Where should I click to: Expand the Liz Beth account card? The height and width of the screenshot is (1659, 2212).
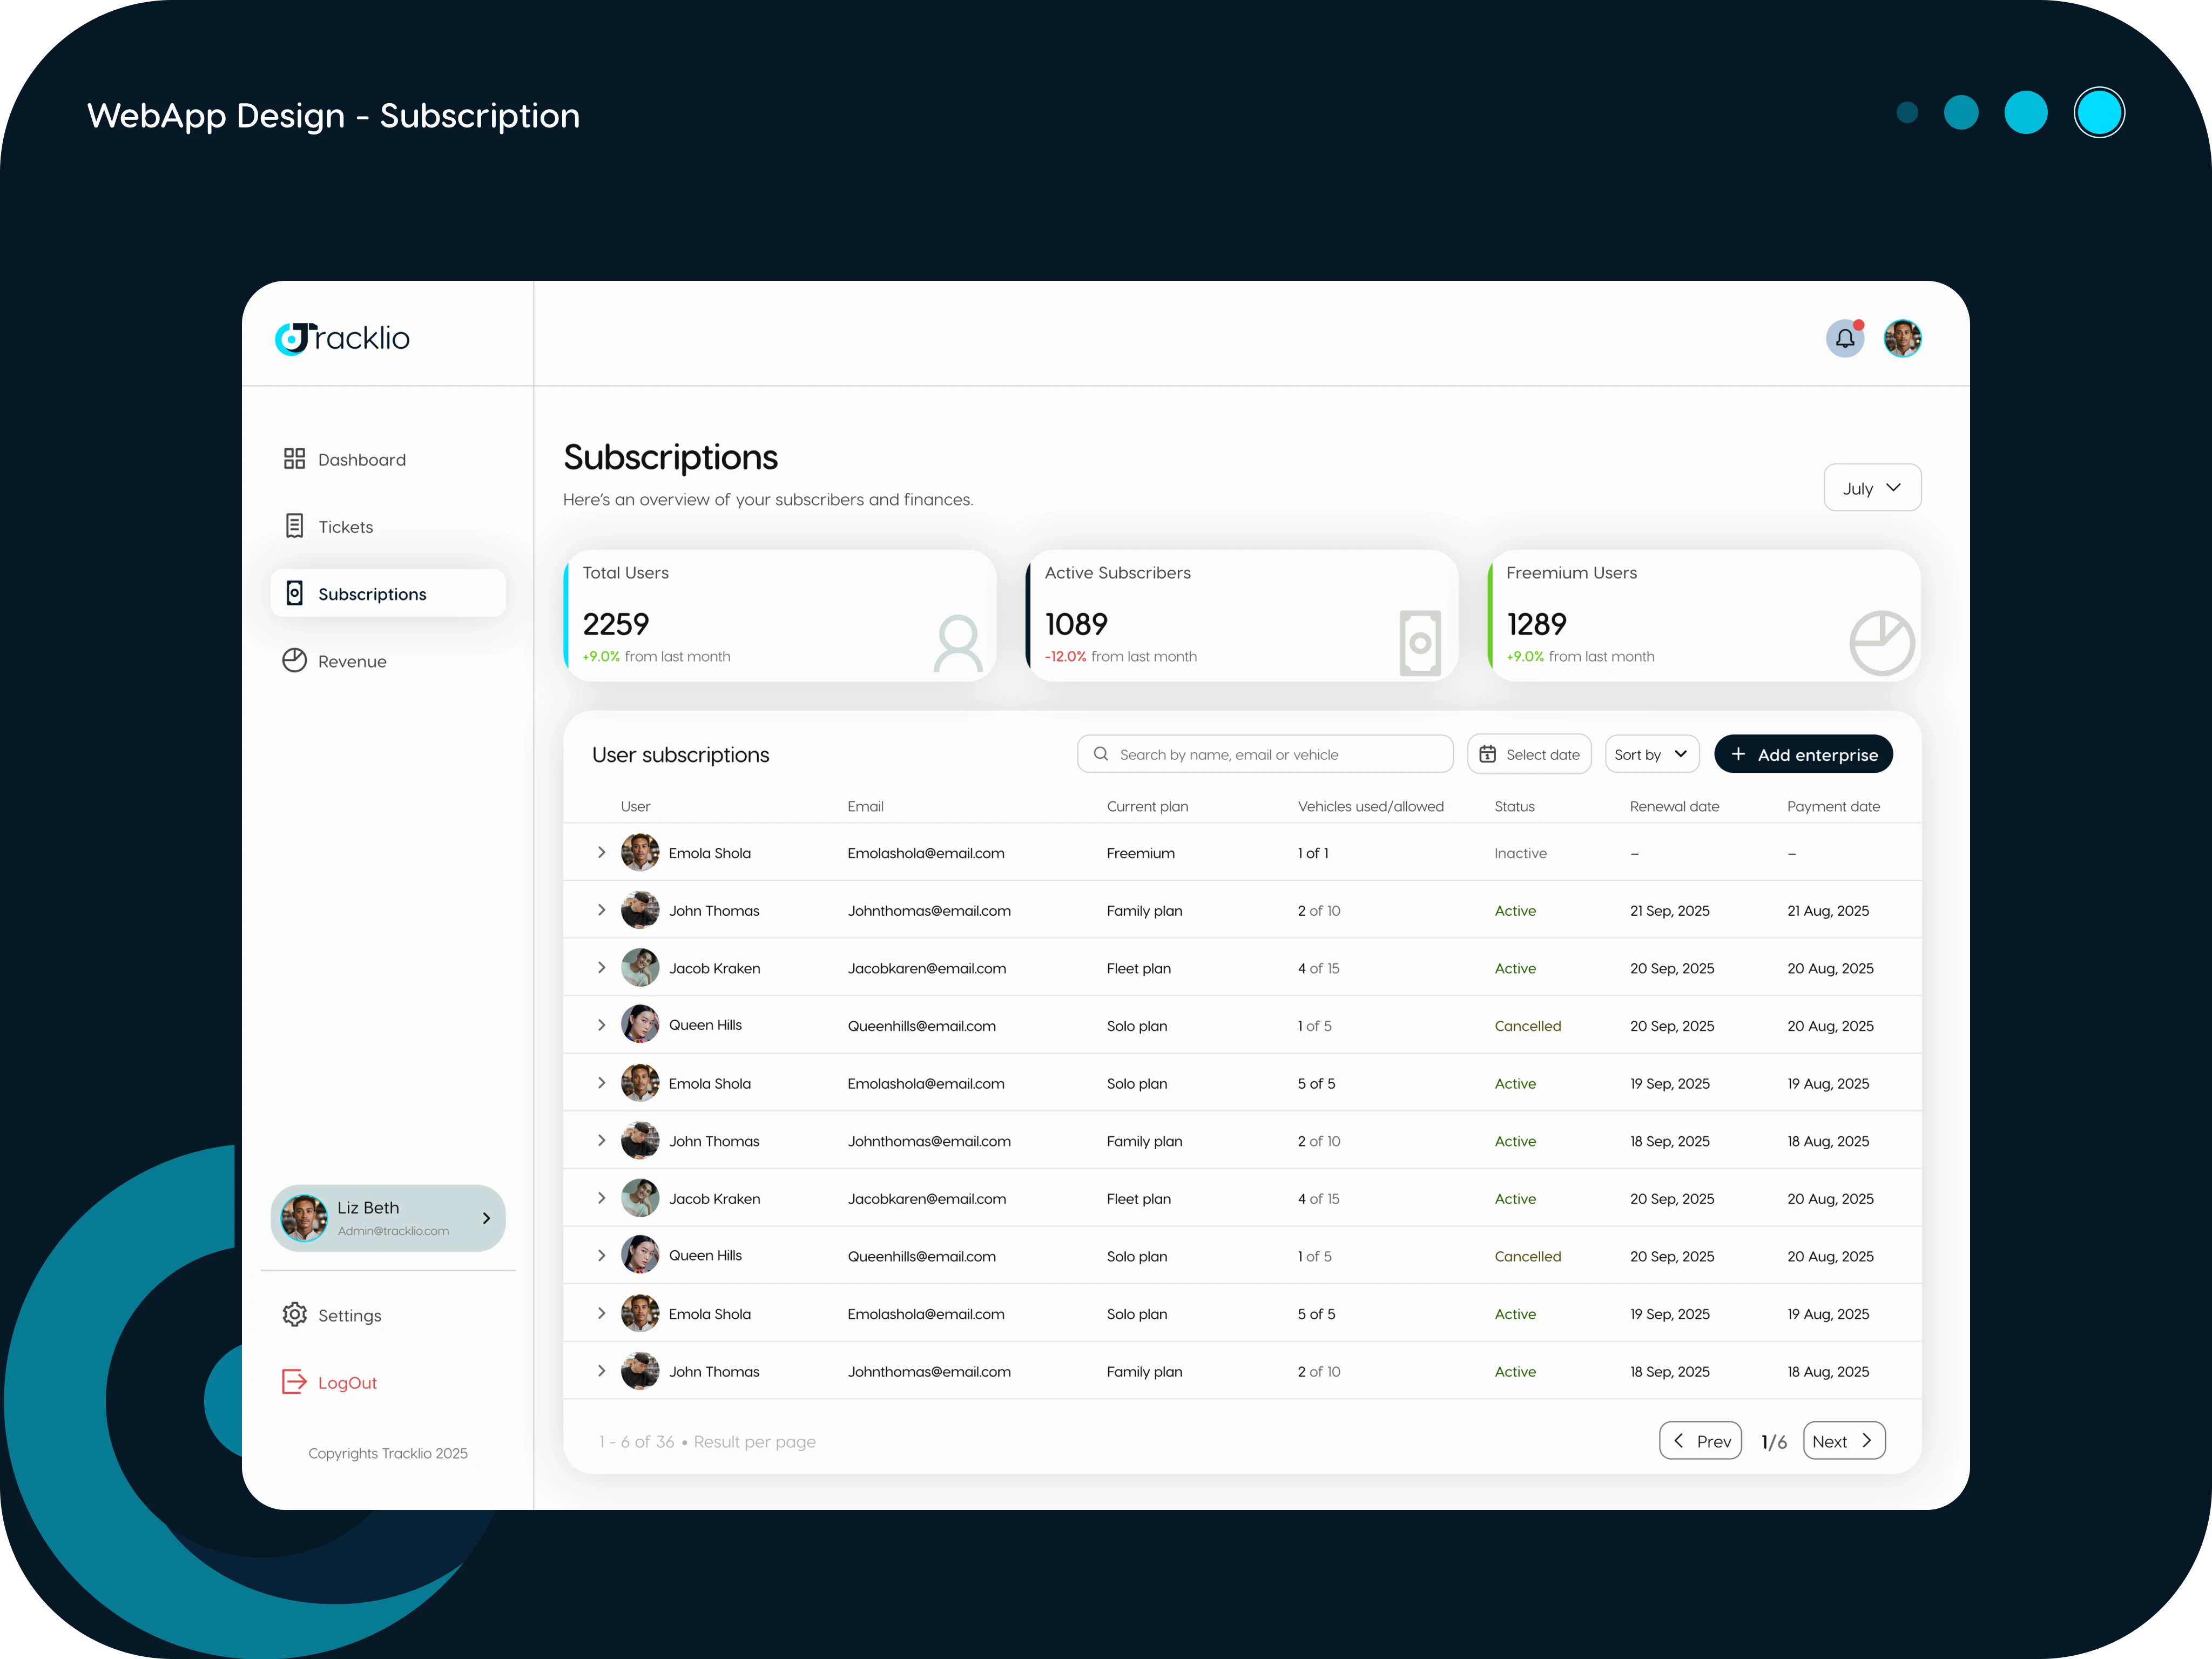[x=486, y=1218]
